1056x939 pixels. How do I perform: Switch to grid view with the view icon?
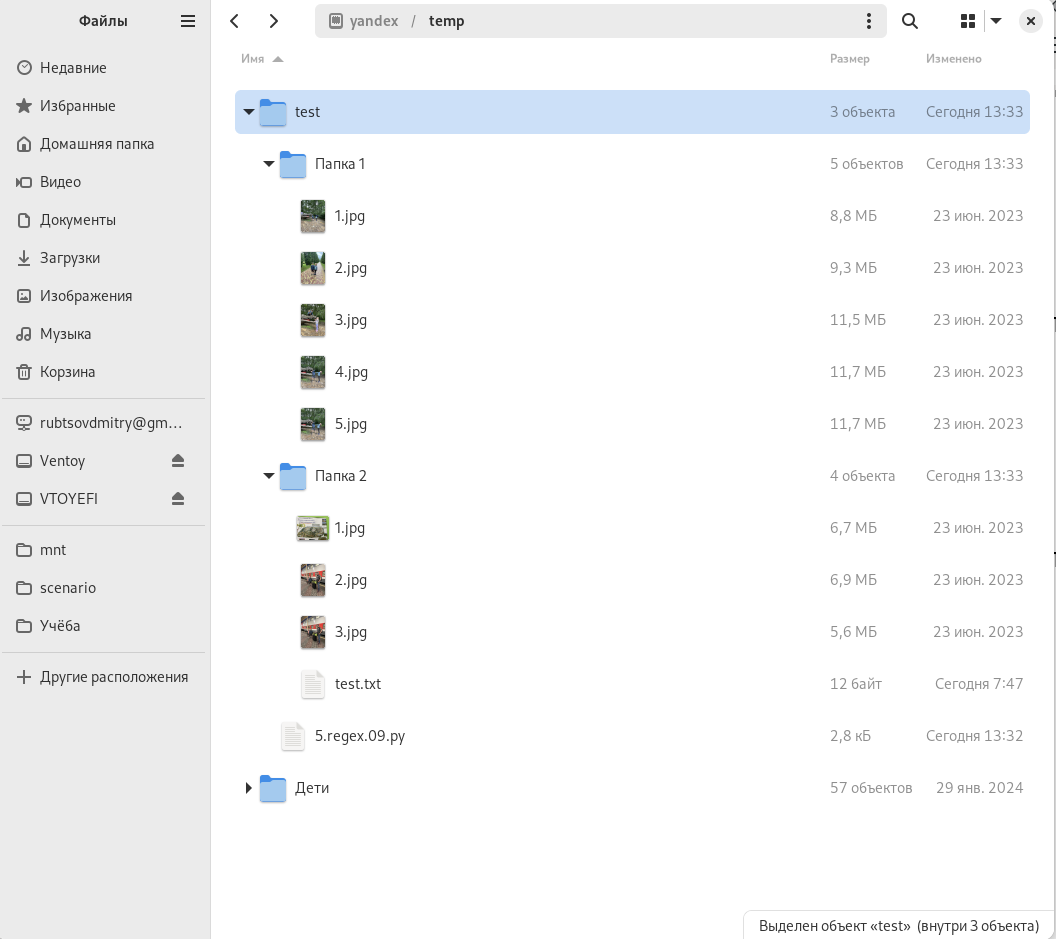pos(967,21)
